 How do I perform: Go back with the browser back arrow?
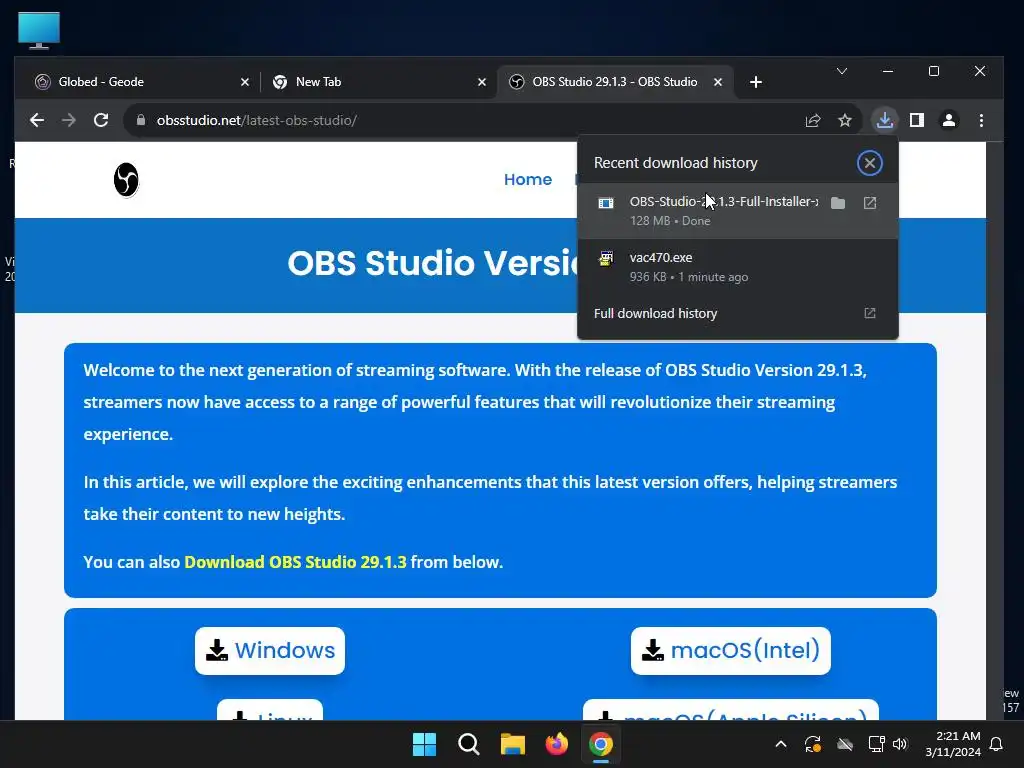[x=37, y=120]
